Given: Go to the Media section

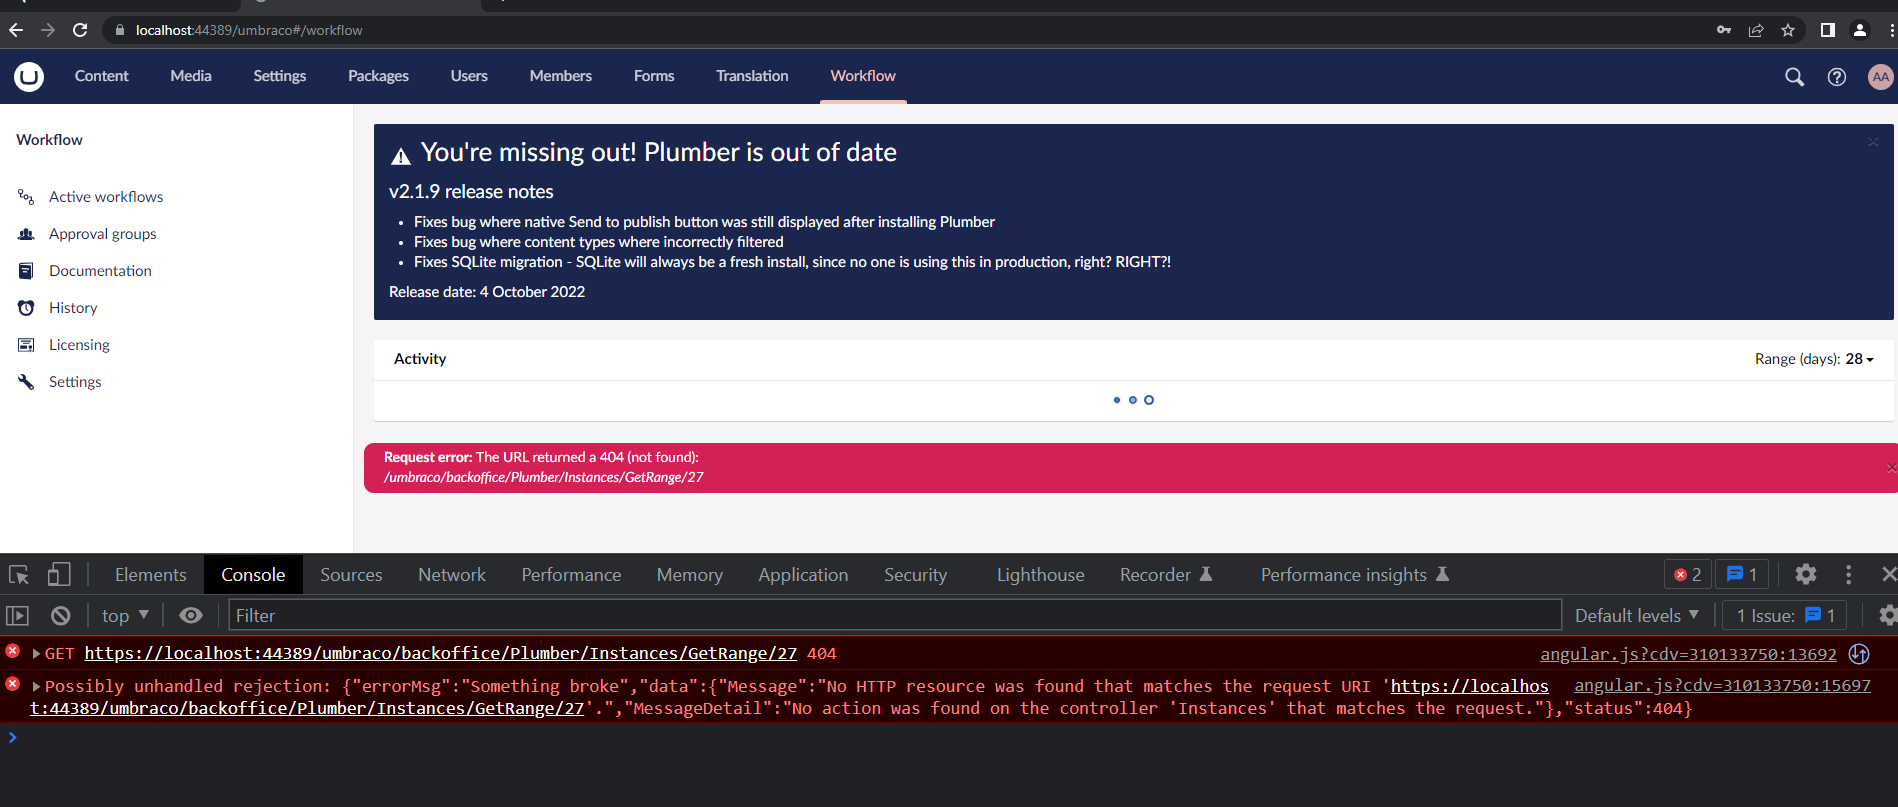Looking at the screenshot, I should coord(191,76).
